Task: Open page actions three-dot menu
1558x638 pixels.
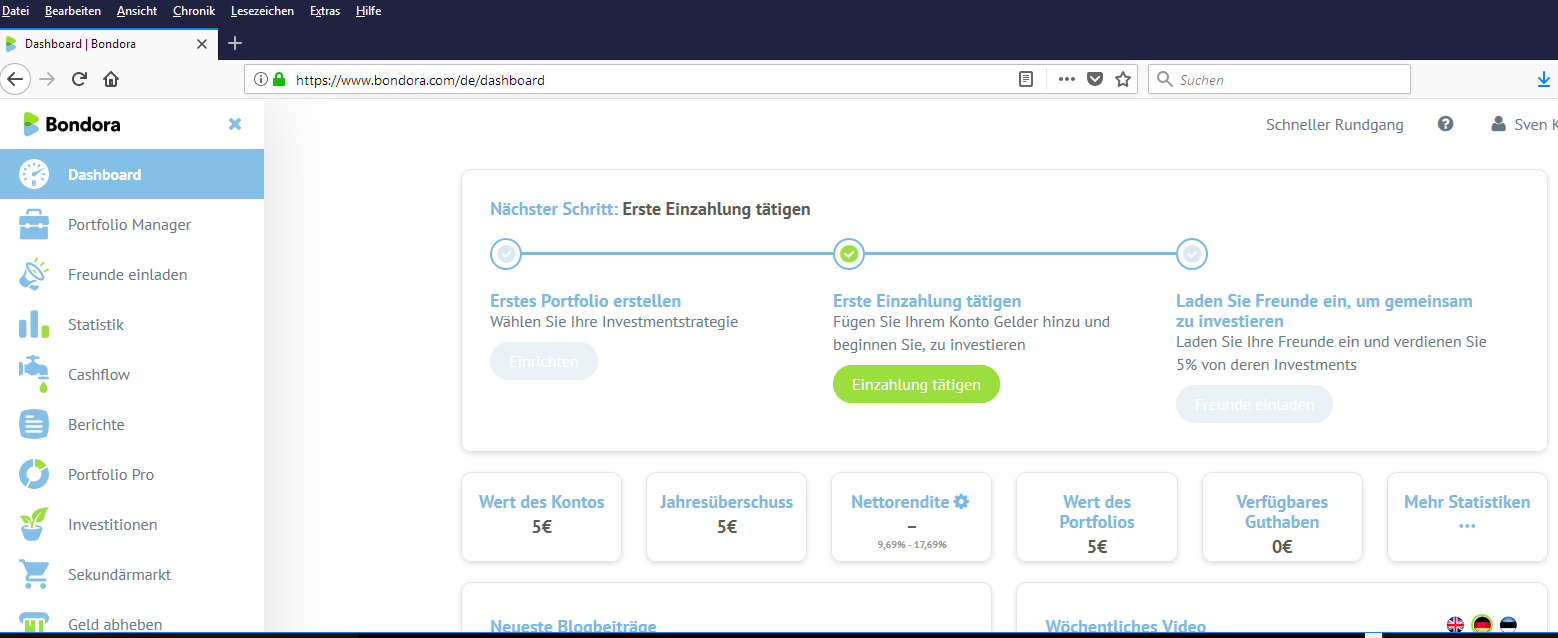Action: (1066, 79)
